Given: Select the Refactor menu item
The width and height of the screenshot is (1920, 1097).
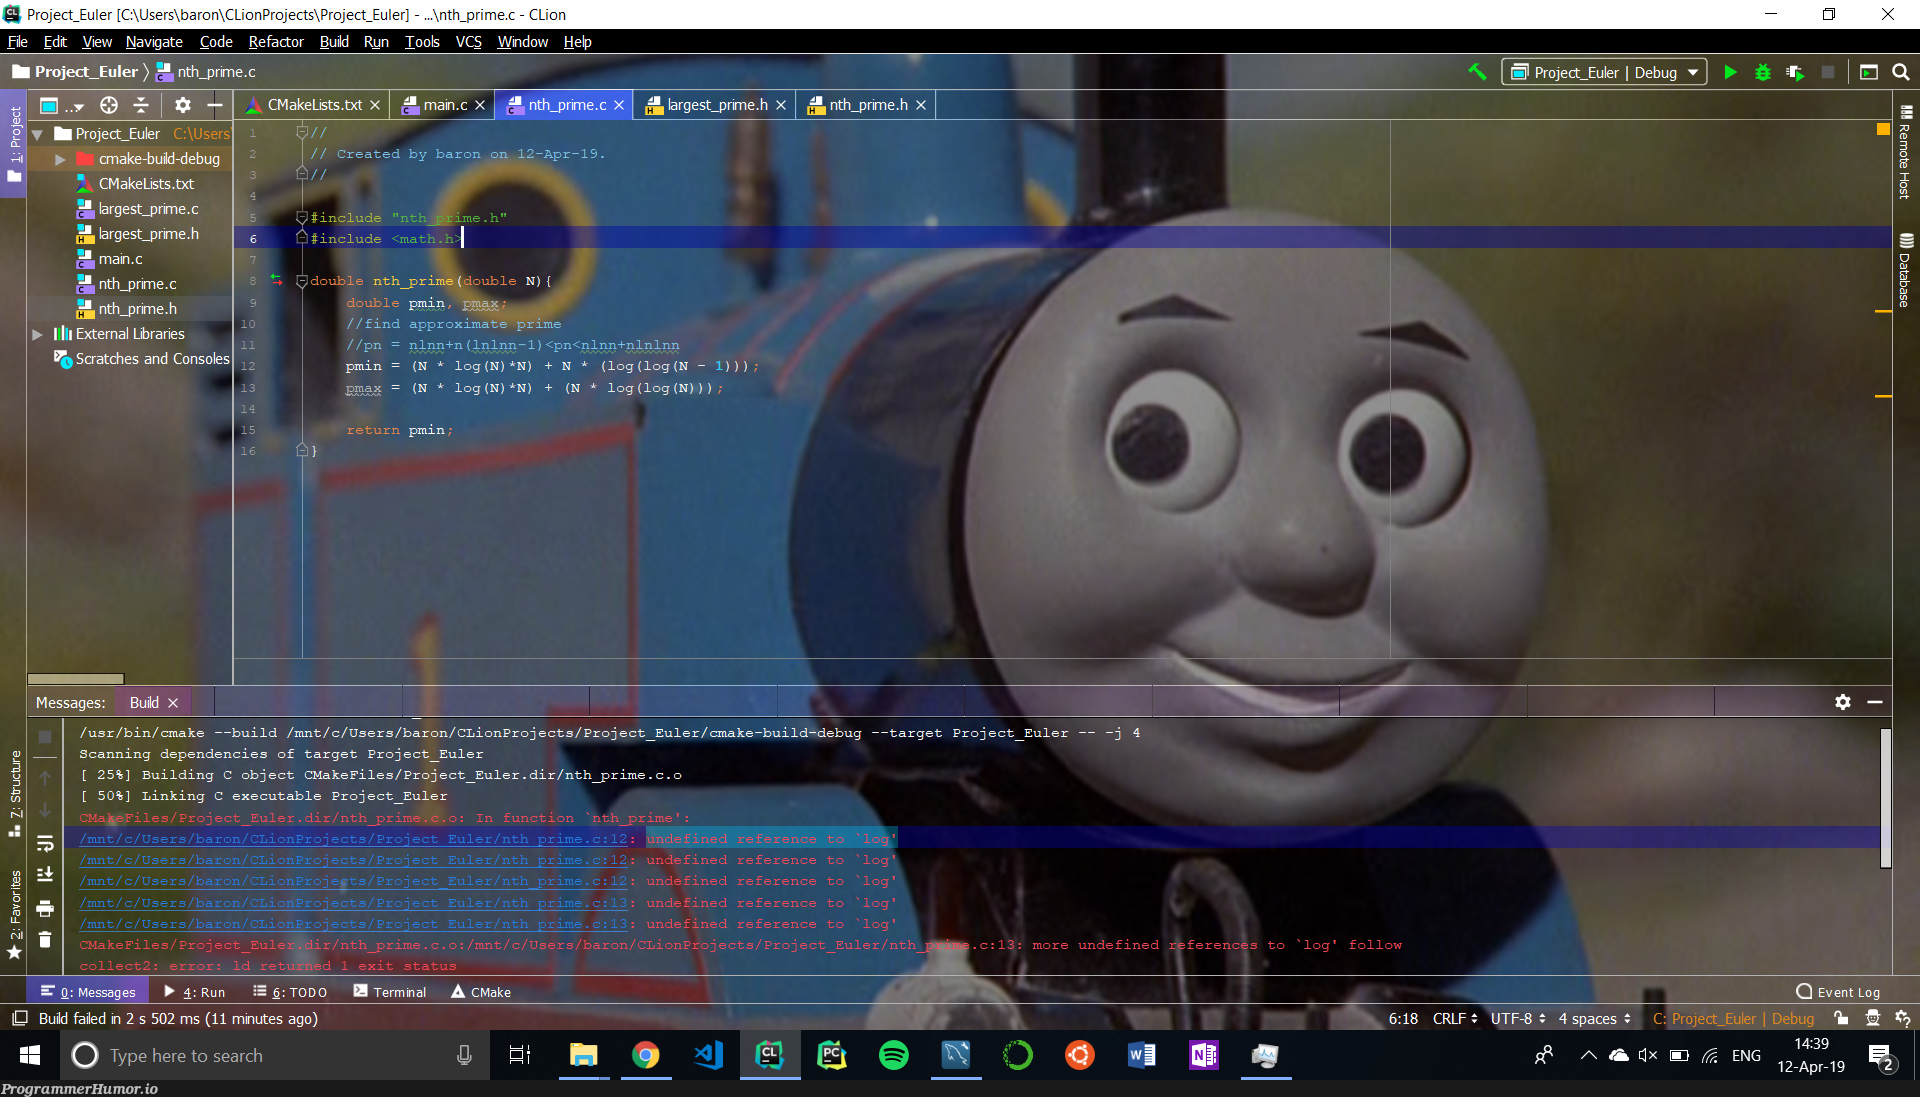Looking at the screenshot, I should point(274,42).
